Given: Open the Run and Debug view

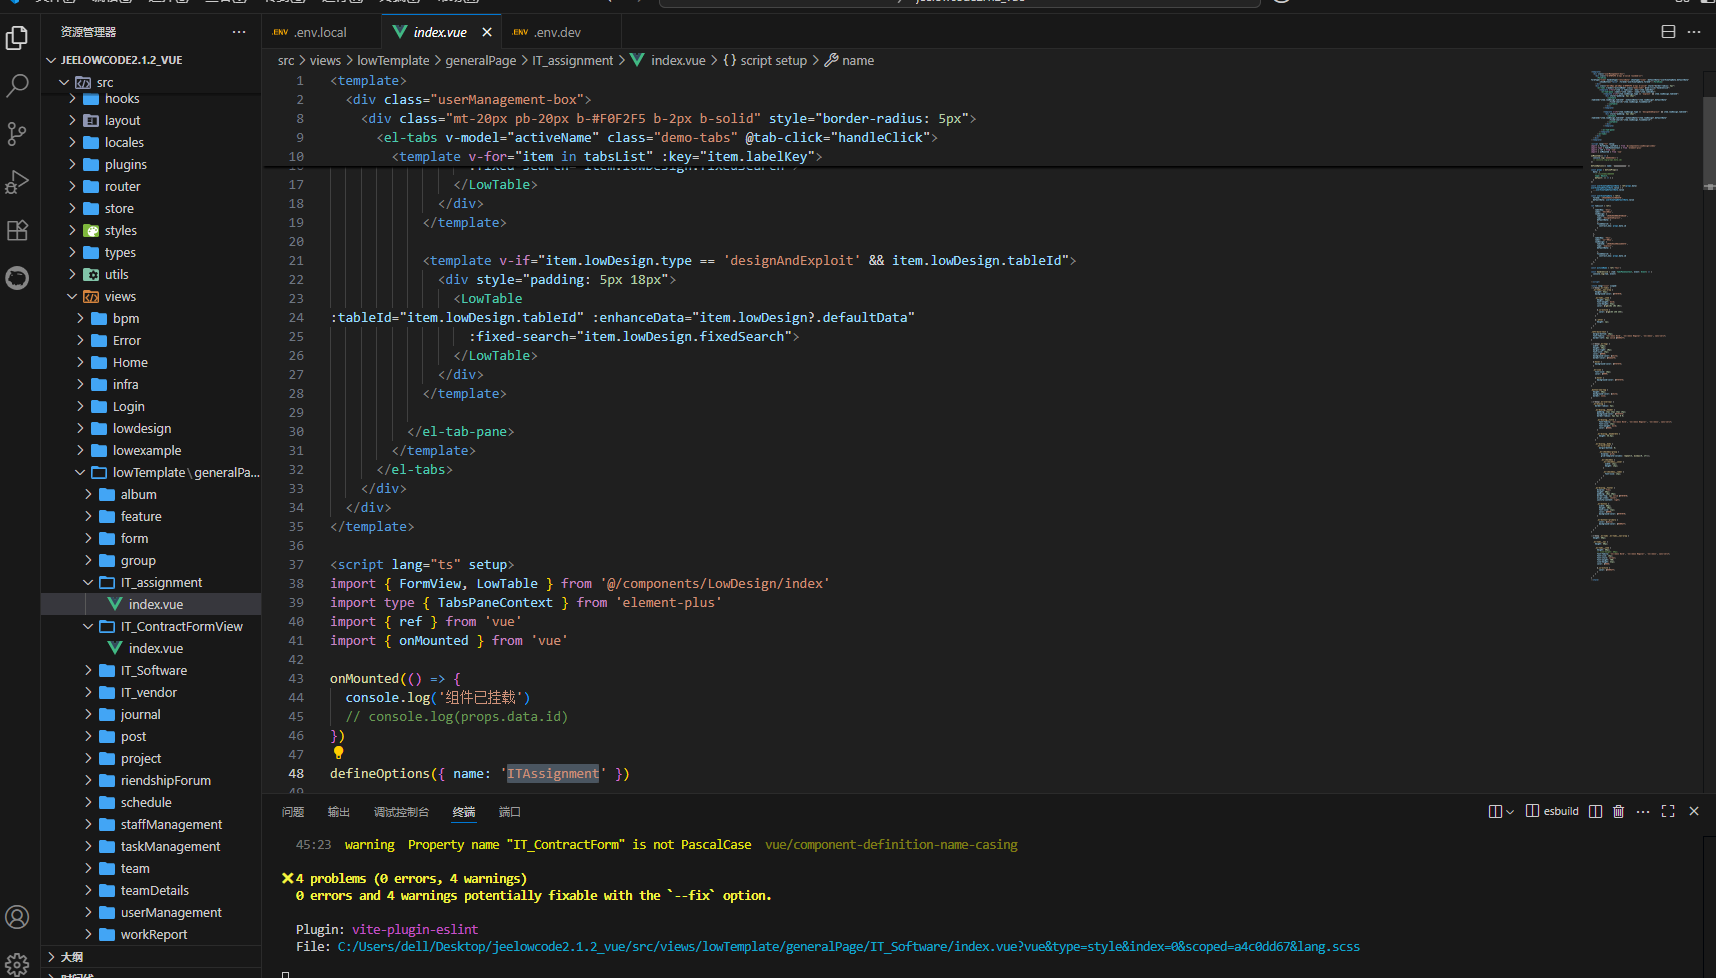Looking at the screenshot, I should (x=17, y=182).
